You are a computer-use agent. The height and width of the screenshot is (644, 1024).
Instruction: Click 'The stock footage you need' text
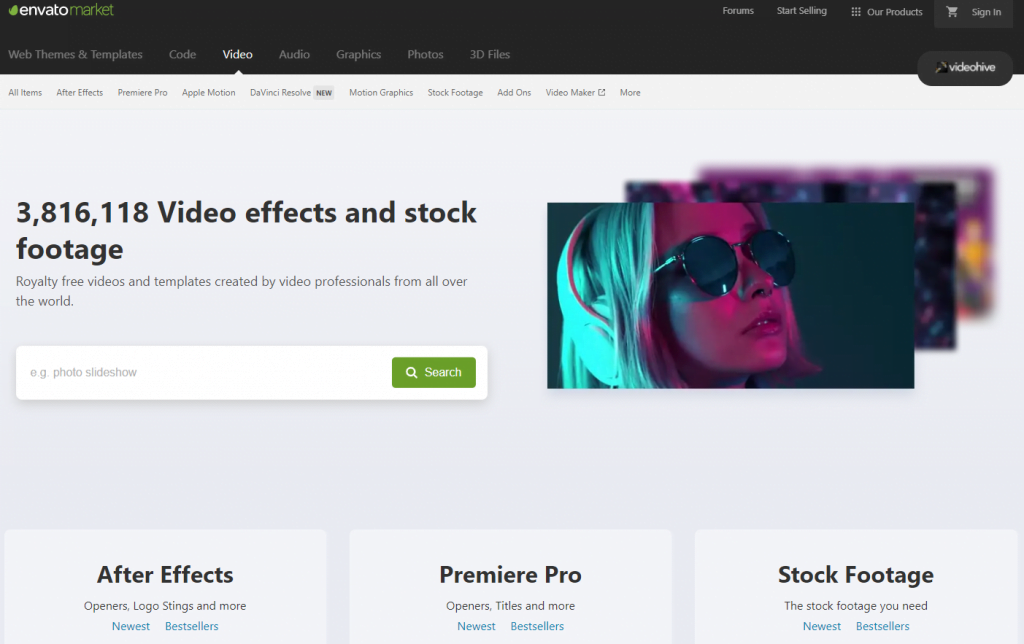856,606
